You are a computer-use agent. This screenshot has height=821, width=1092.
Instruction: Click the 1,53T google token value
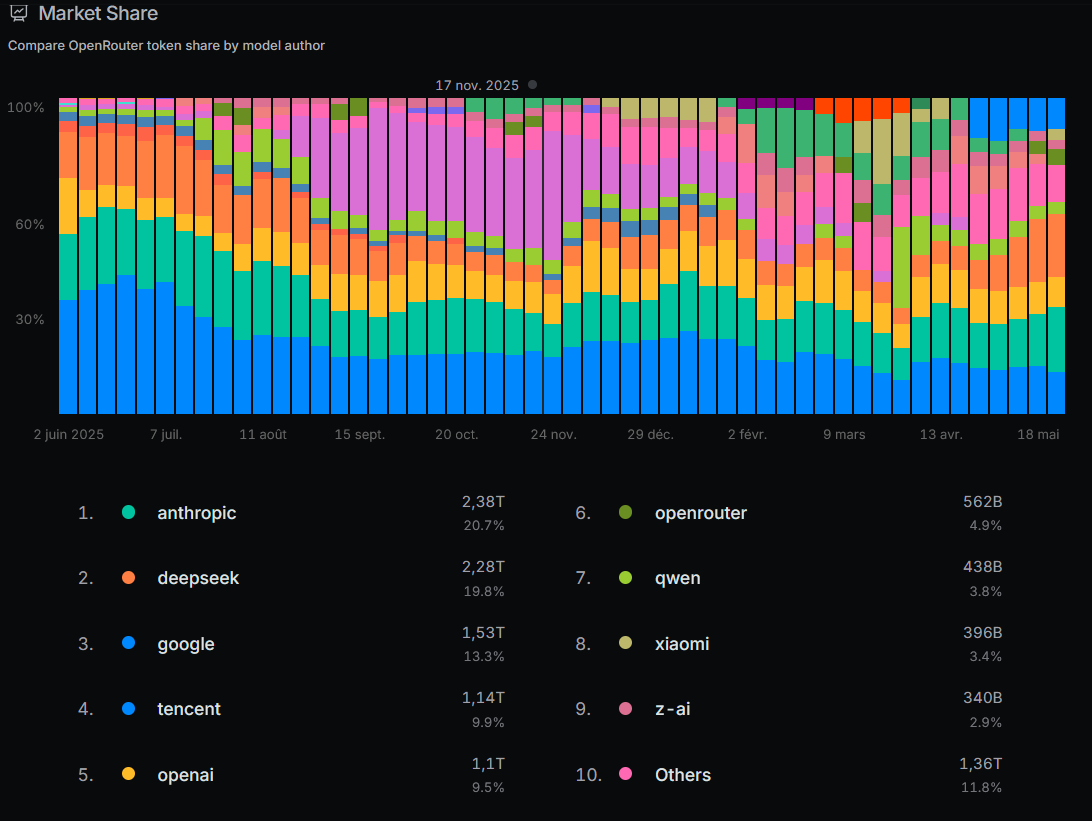tap(483, 632)
